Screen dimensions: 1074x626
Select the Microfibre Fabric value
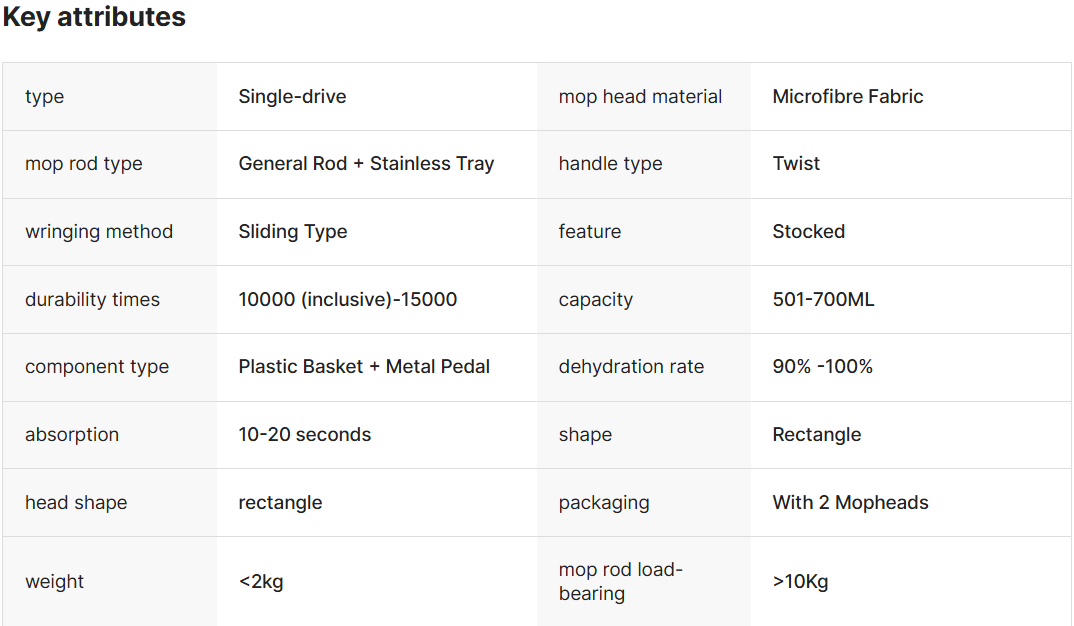(847, 97)
